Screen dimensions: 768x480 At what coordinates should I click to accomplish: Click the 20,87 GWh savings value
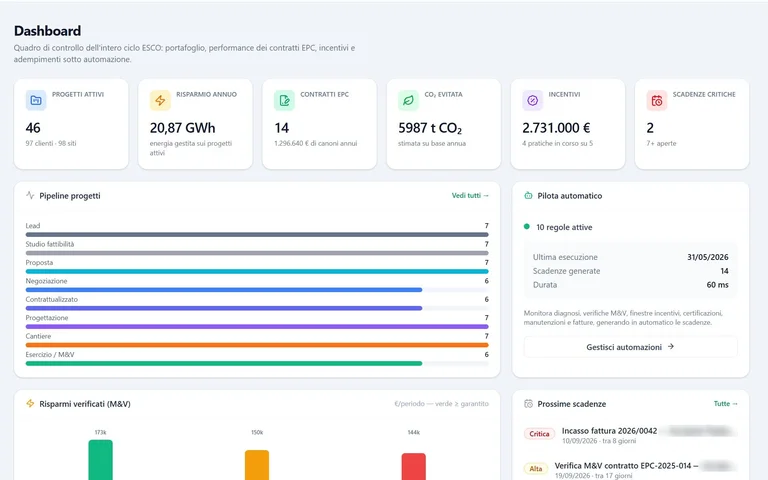[x=182, y=128]
